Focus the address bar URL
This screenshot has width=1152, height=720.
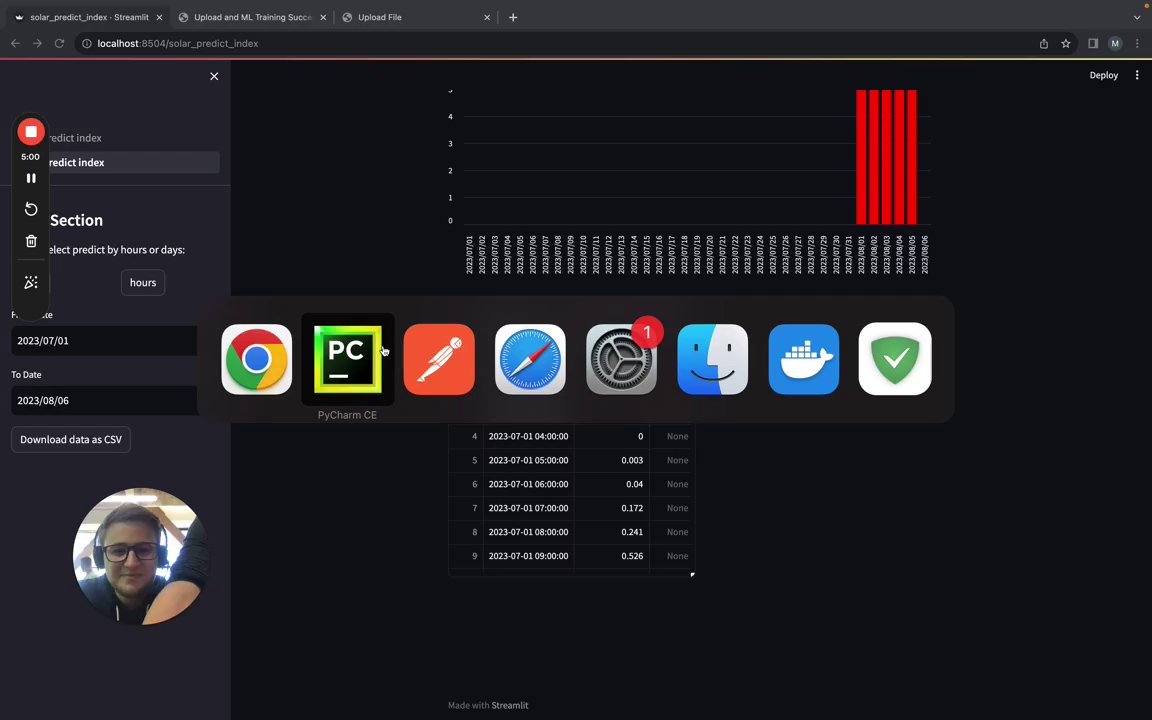(178, 43)
